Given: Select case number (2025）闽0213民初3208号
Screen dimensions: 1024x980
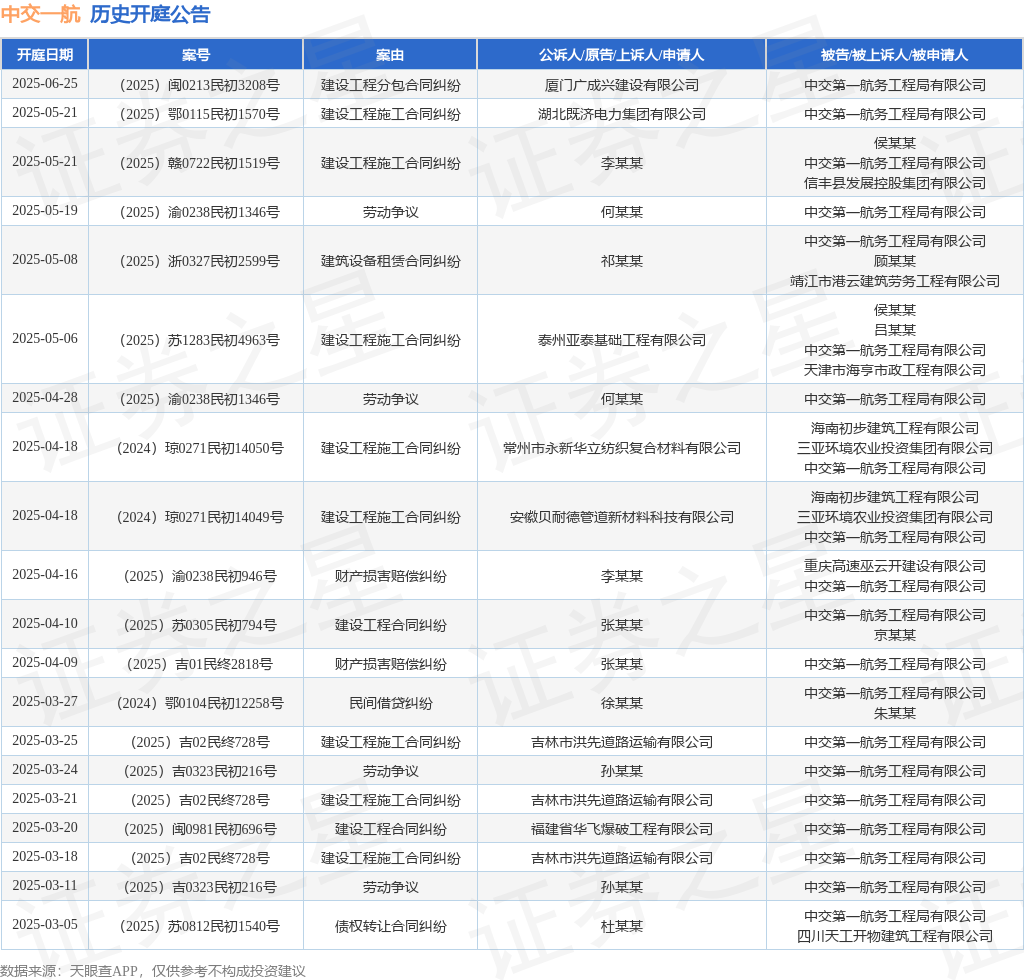Looking at the screenshot, I should click(199, 85).
